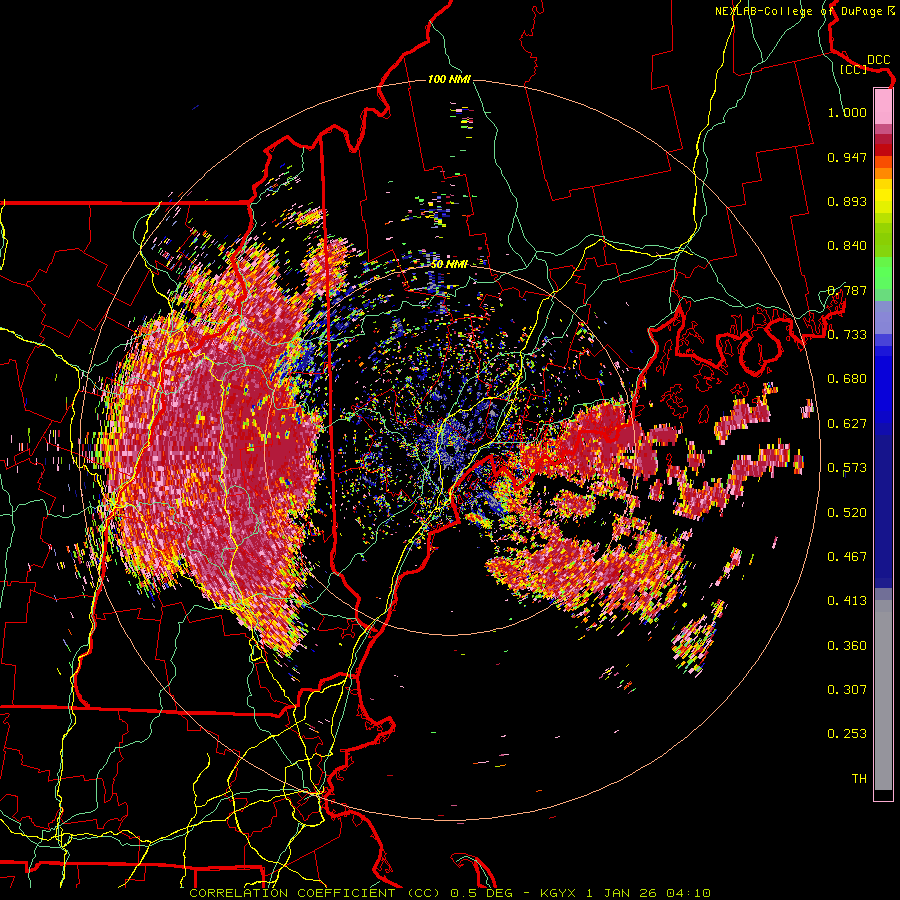900x900 pixels.
Task: Select the 0.947 scale value
Action: click(847, 157)
